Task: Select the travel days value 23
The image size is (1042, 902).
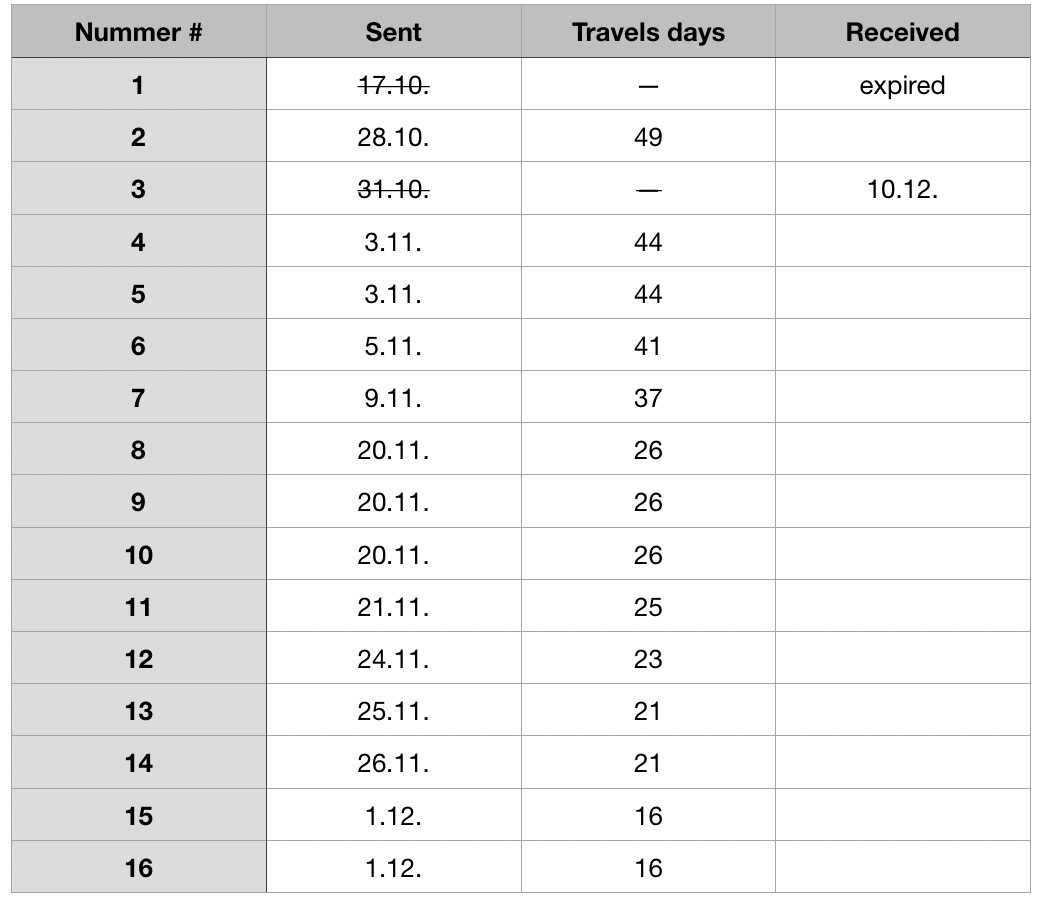Action: pyautogui.click(x=648, y=659)
